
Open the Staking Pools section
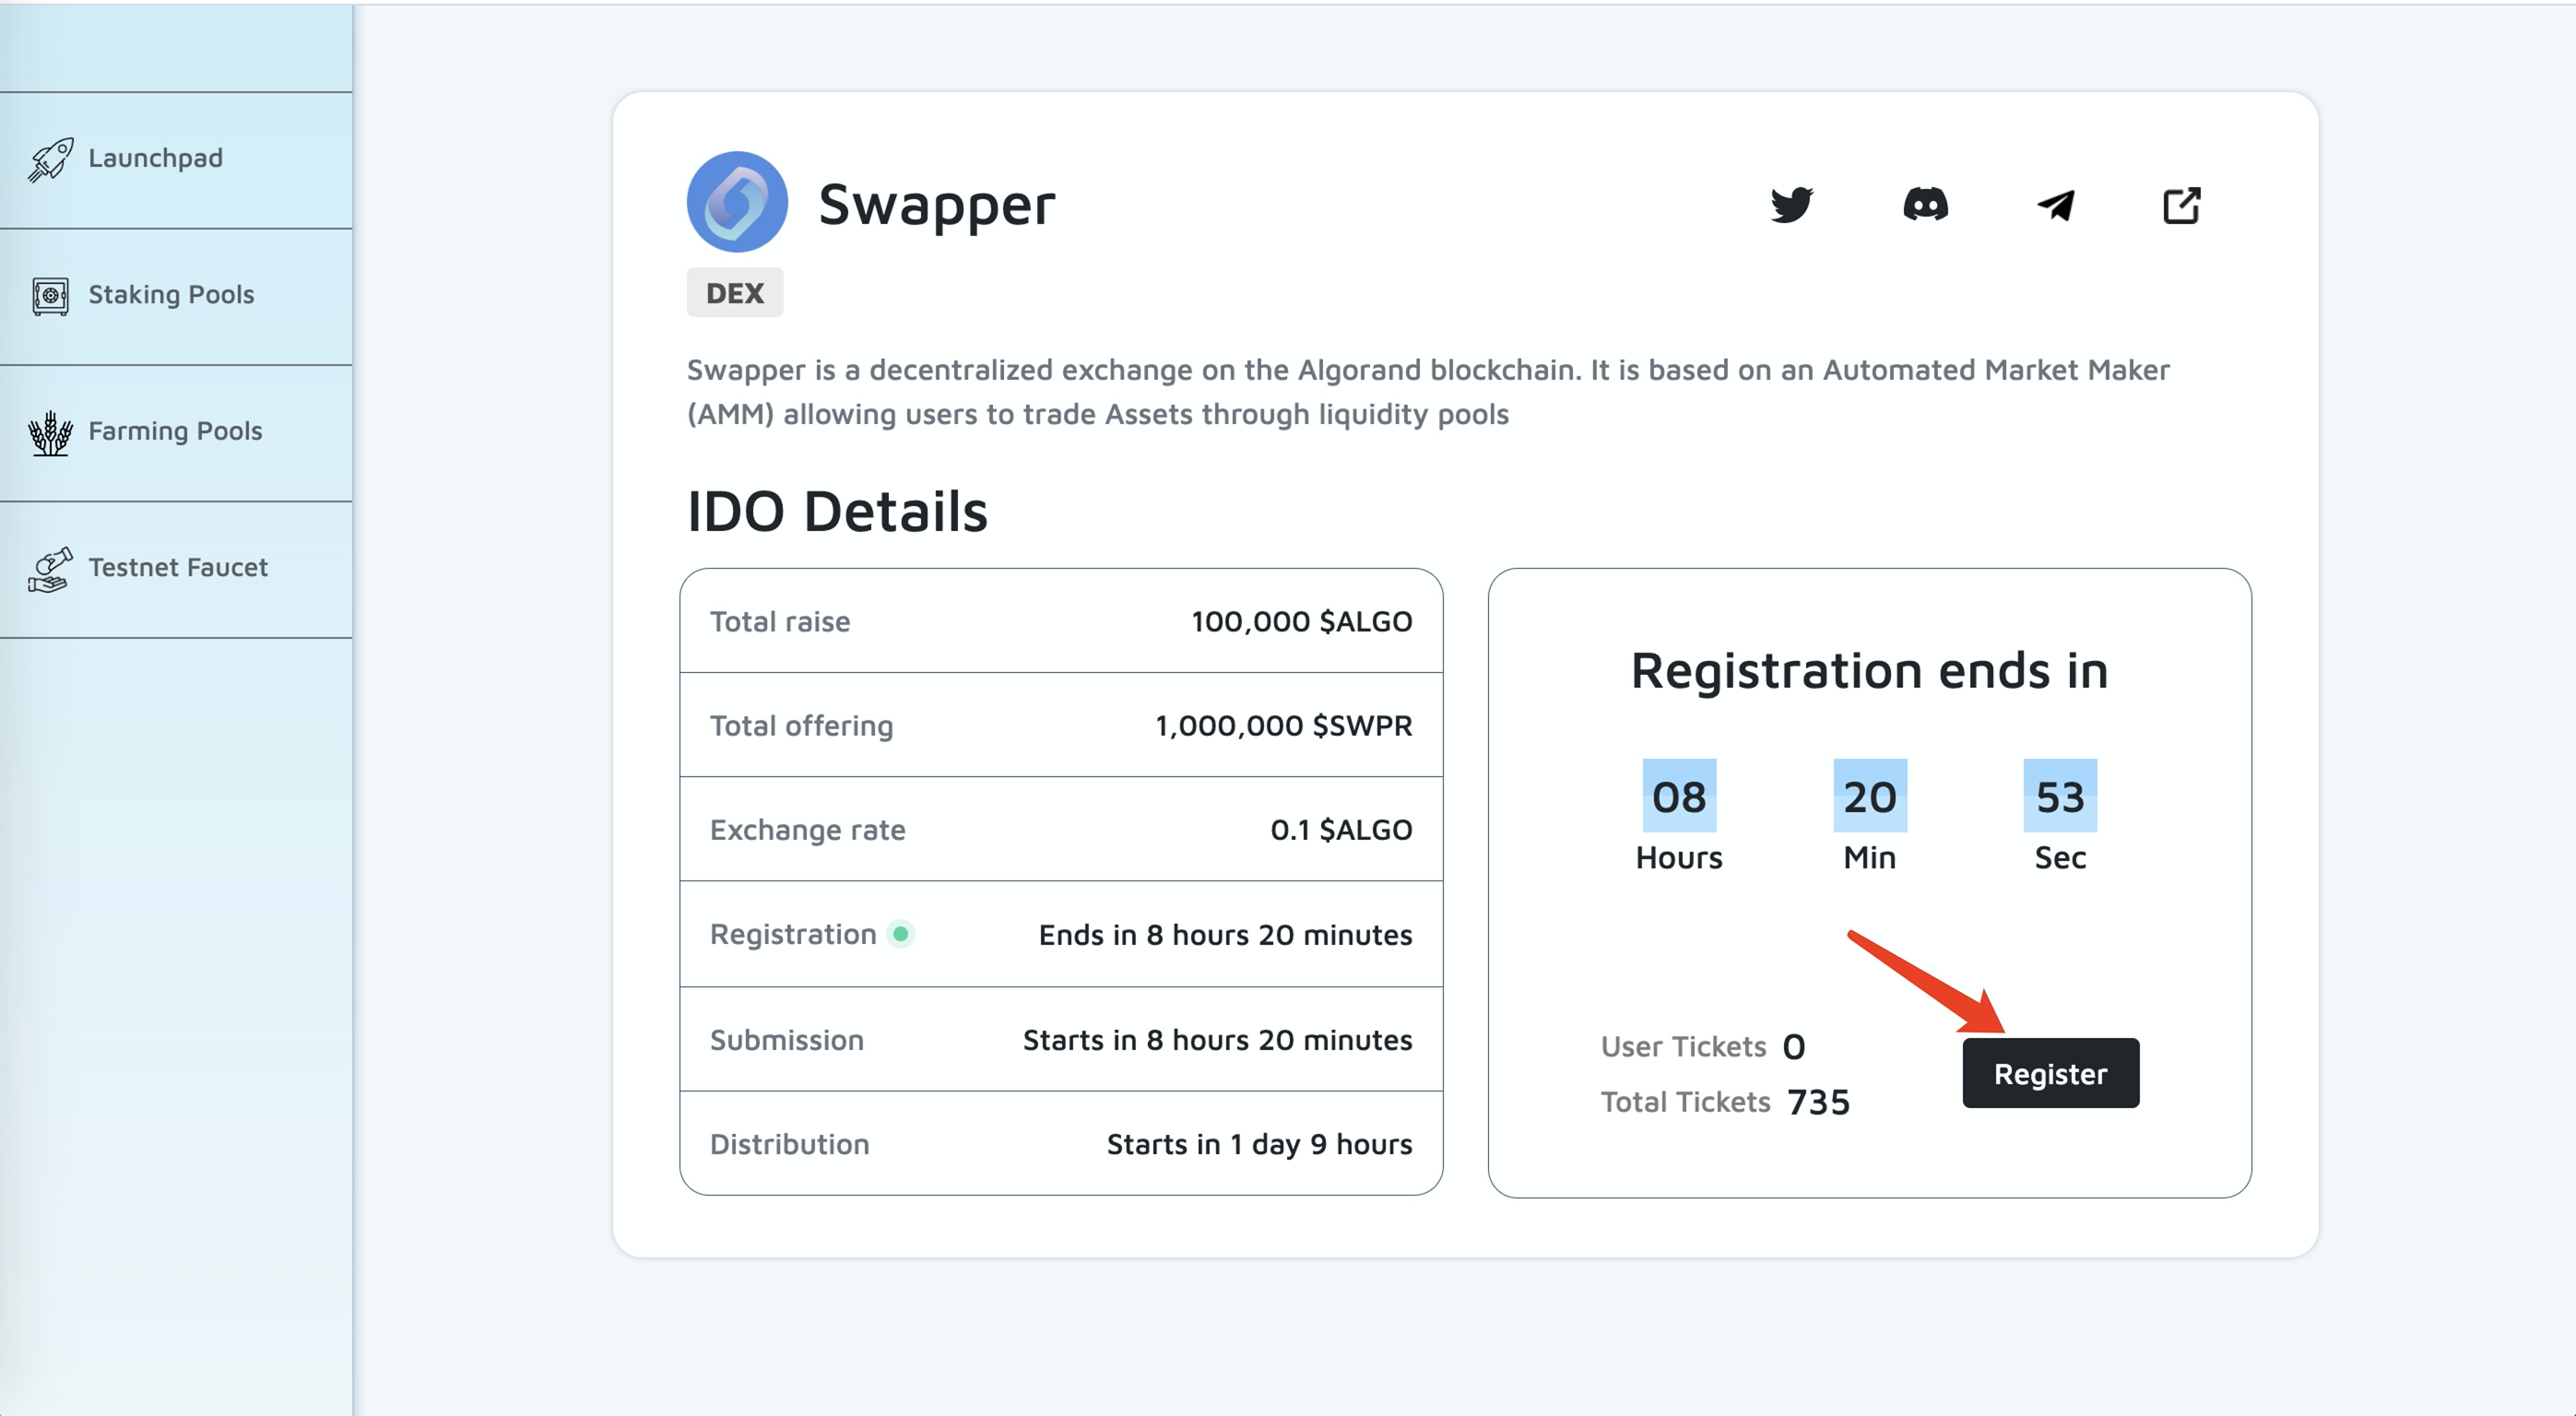[171, 295]
